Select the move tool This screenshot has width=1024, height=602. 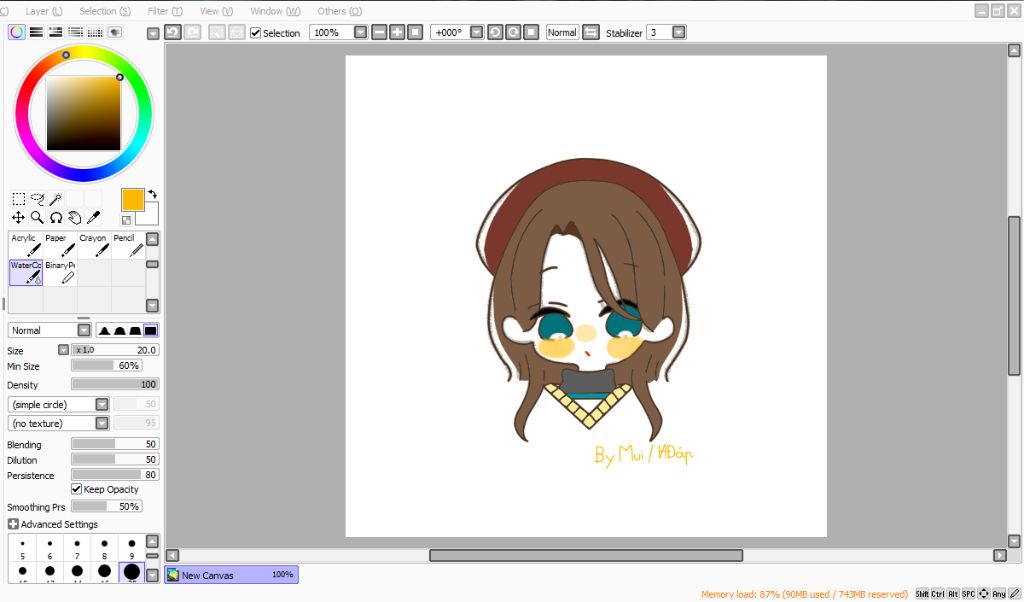[x=18, y=217]
